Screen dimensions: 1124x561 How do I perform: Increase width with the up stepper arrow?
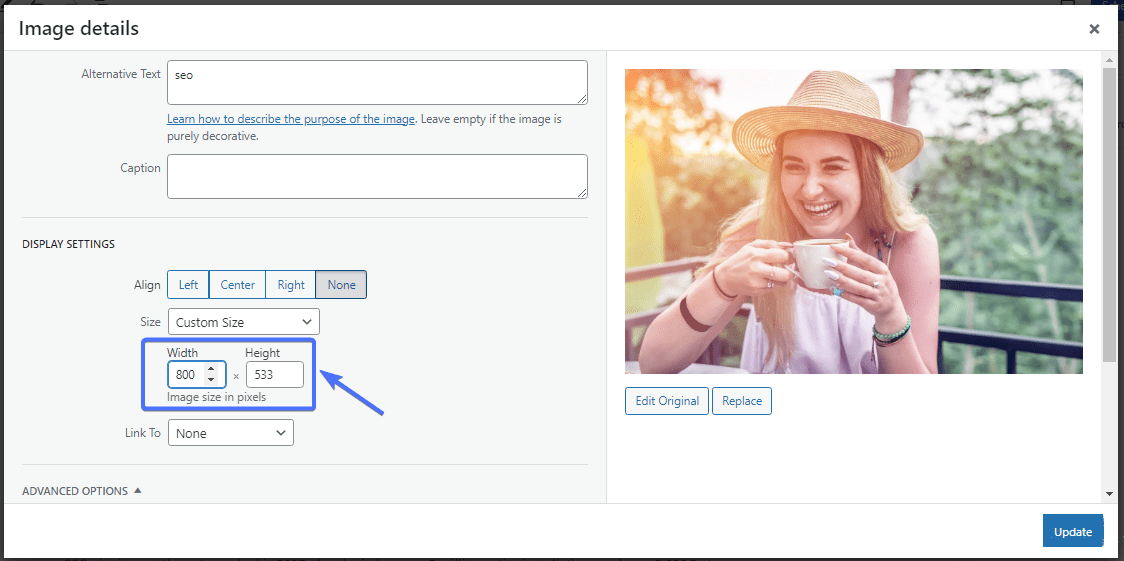point(211,369)
